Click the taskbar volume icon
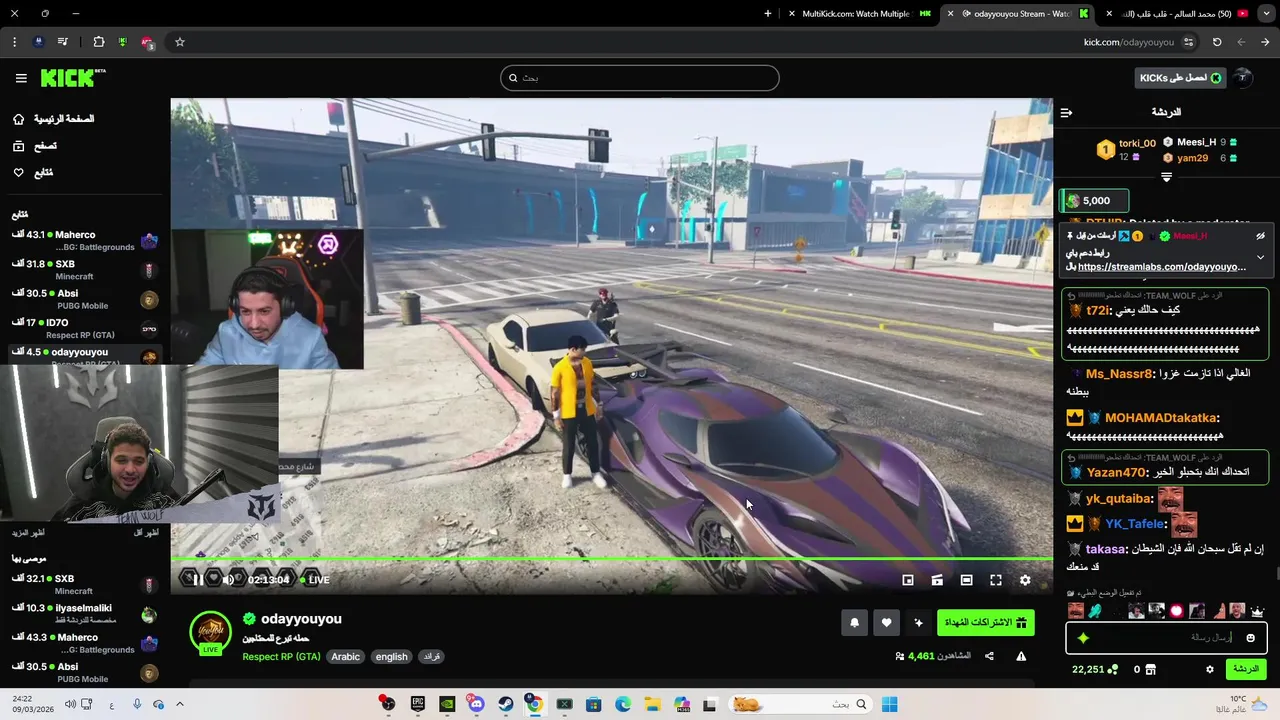 coord(70,704)
